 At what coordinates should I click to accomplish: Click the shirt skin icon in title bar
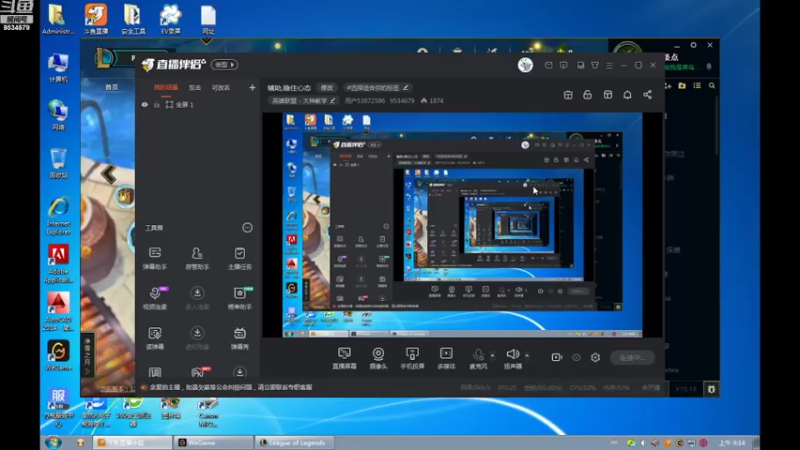click(x=595, y=65)
